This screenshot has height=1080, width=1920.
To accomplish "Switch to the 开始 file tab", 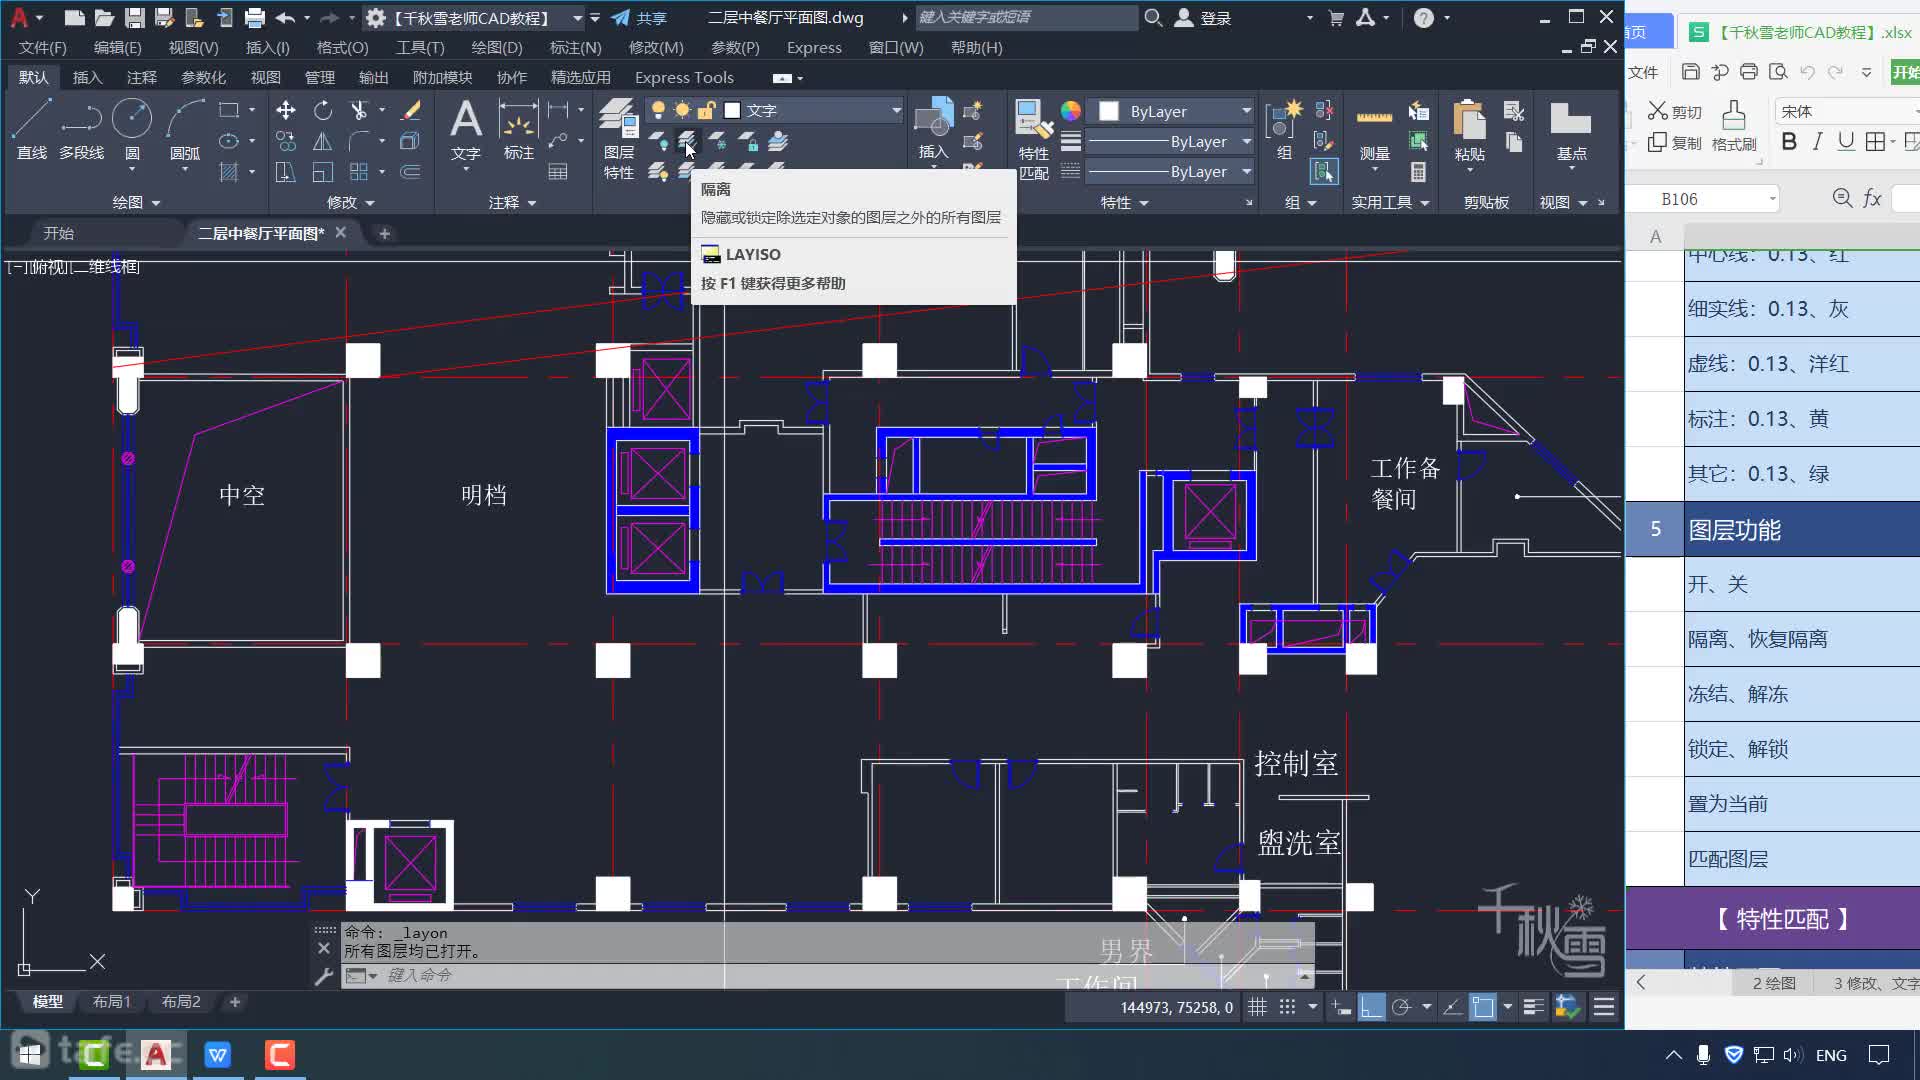I will click(x=59, y=233).
